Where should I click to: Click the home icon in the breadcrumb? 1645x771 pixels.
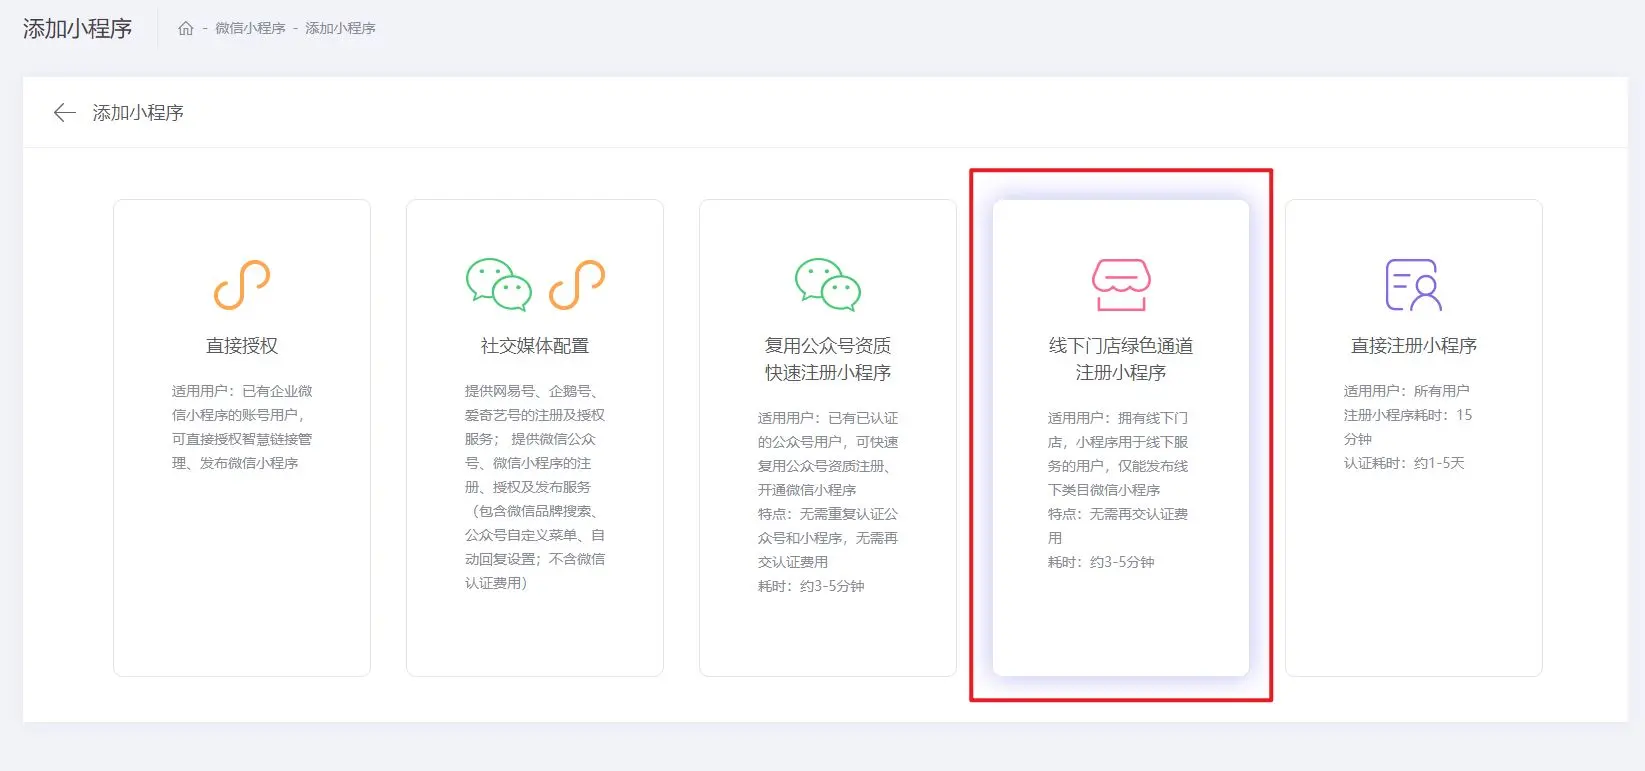(x=185, y=28)
